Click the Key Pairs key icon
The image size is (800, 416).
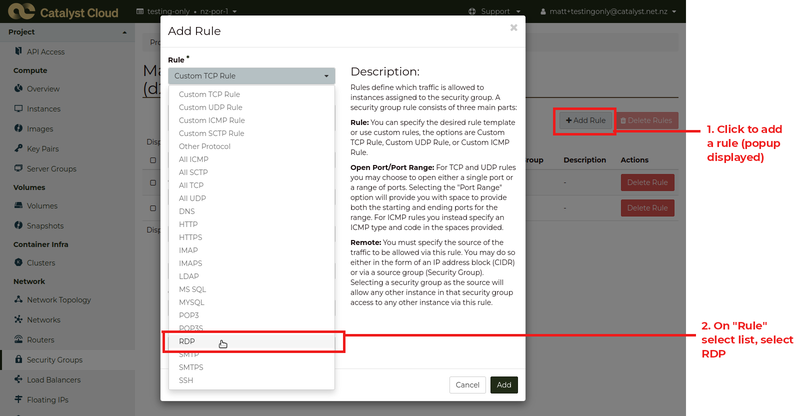point(18,148)
